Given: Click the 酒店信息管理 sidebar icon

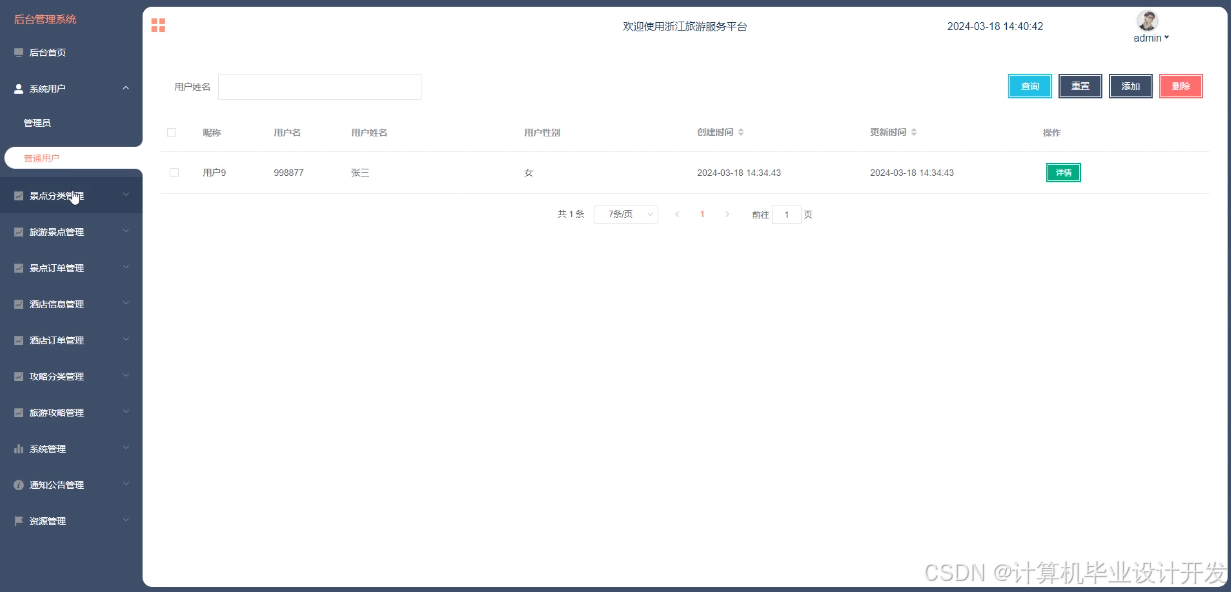Looking at the screenshot, I should (x=18, y=304).
